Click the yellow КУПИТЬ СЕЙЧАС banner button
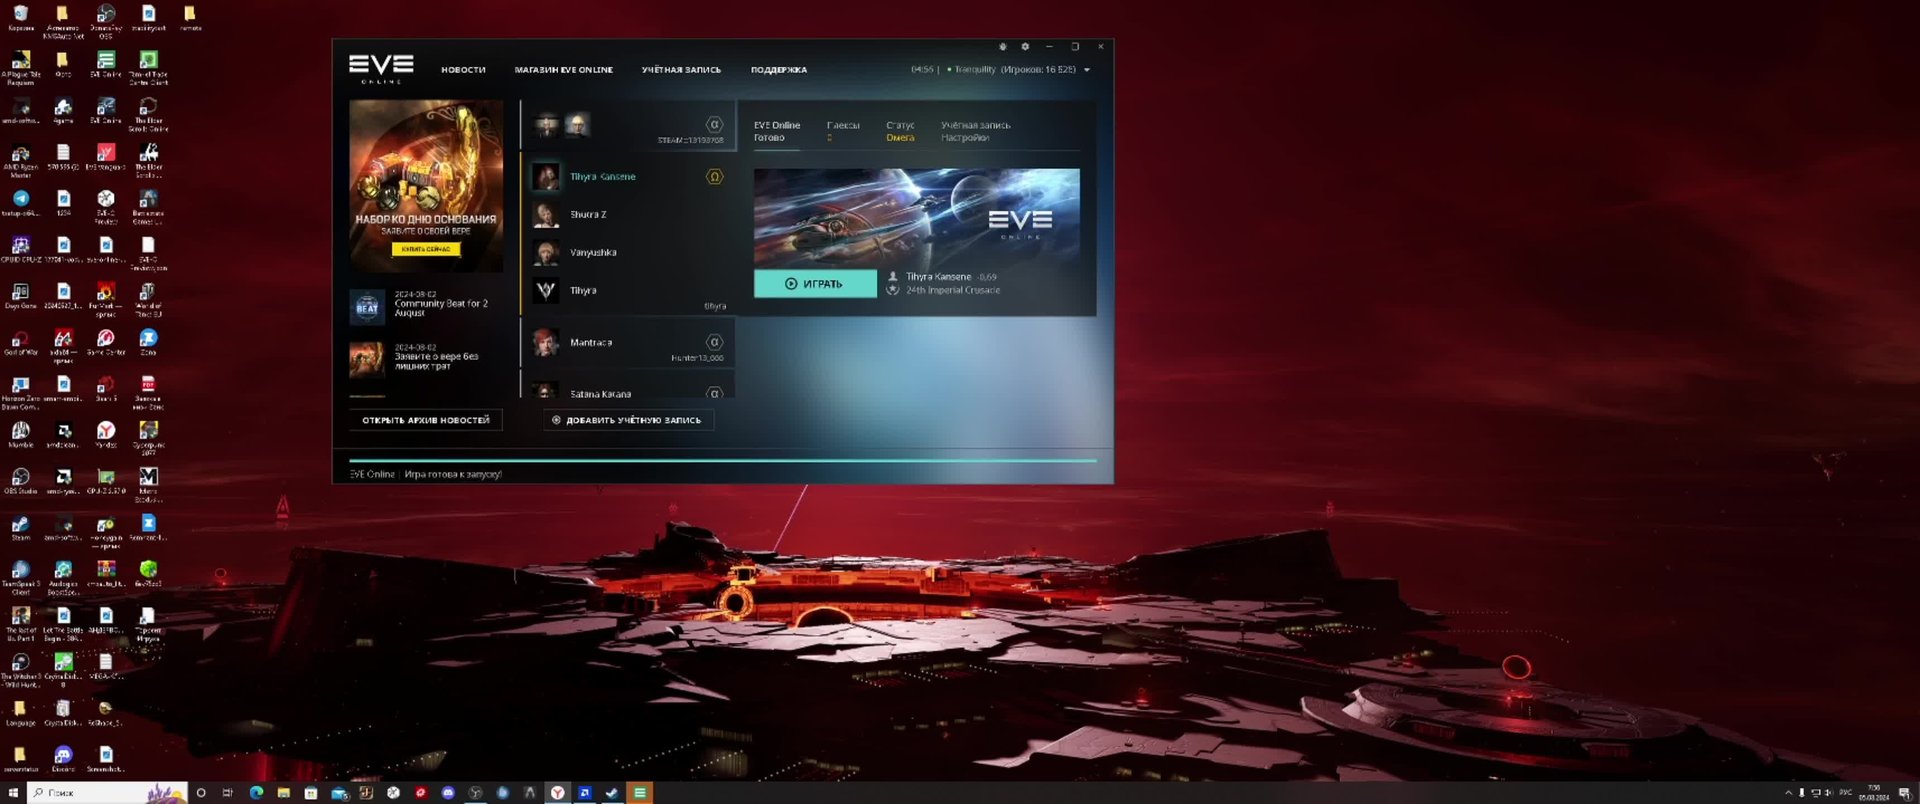The height and width of the screenshot is (804, 1920). pos(426,249)
